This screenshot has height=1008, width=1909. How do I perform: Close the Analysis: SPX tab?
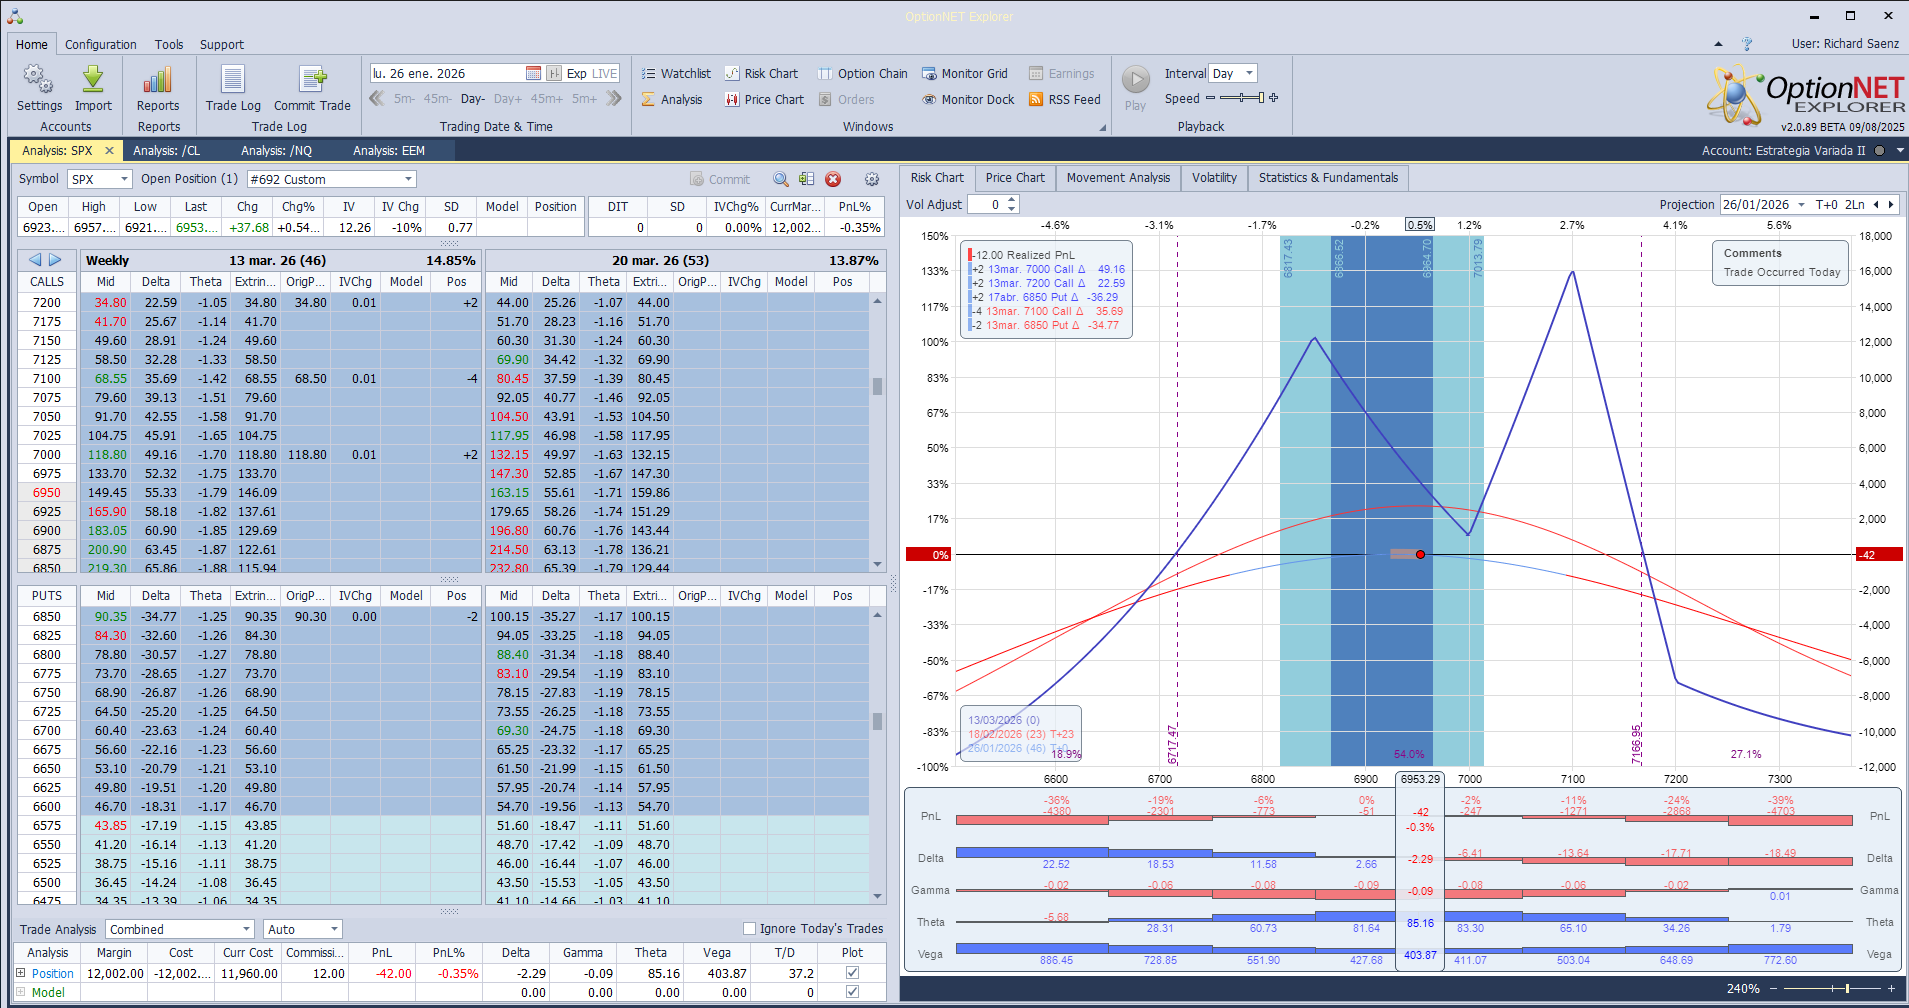pyautogui.click(x=109, y=150)
